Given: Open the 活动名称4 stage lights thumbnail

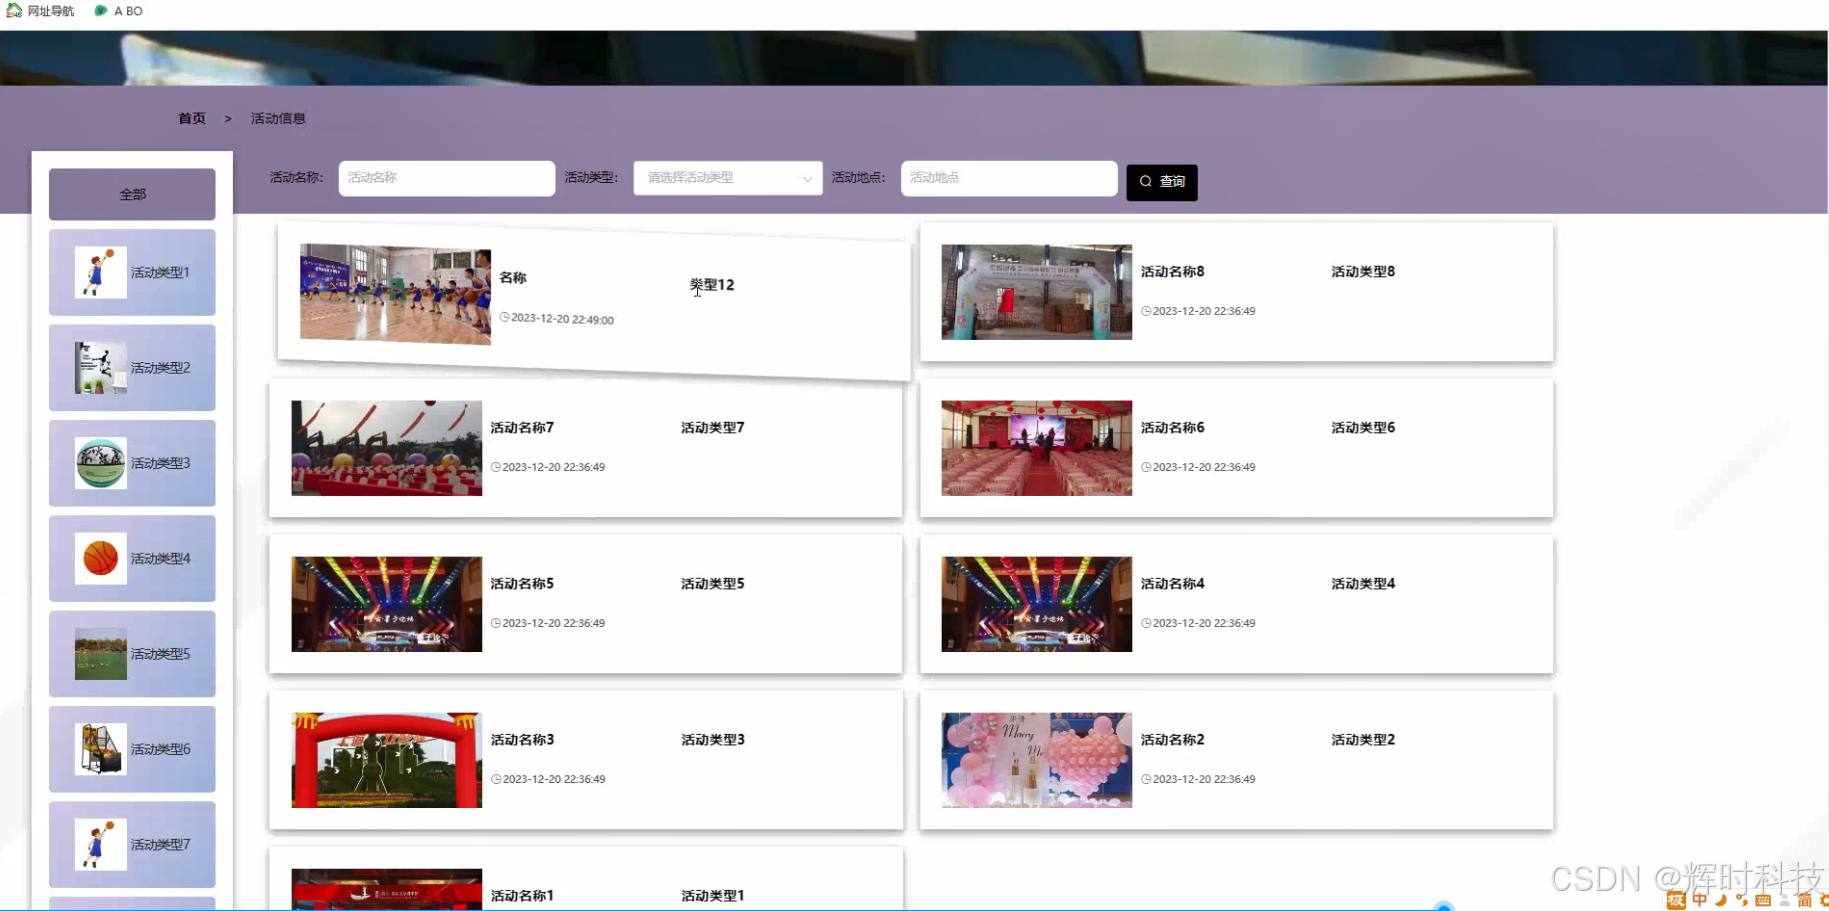Looking at the screenshot, I should [1036, 604].
